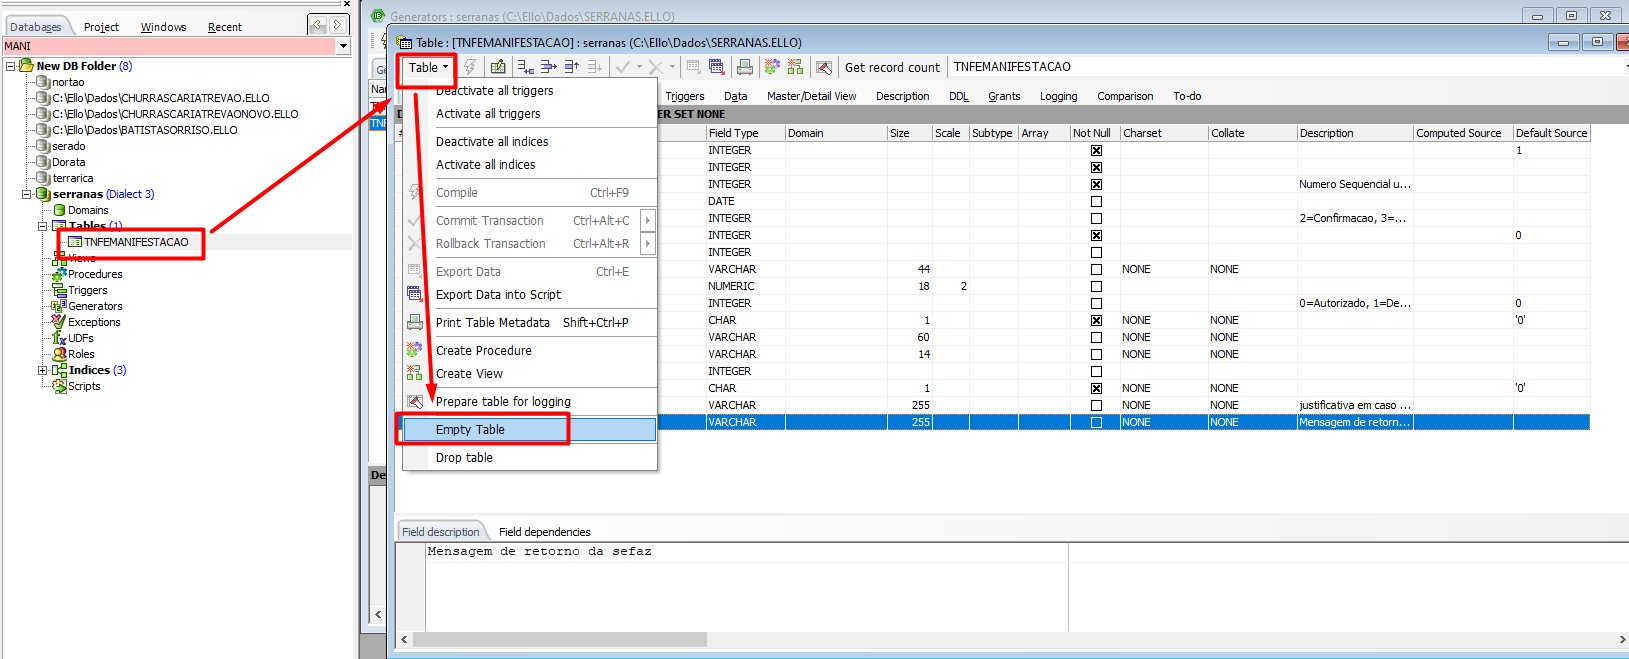
Task: Click the Export Data into Script toolbar icon
Action: pos(717,67)
